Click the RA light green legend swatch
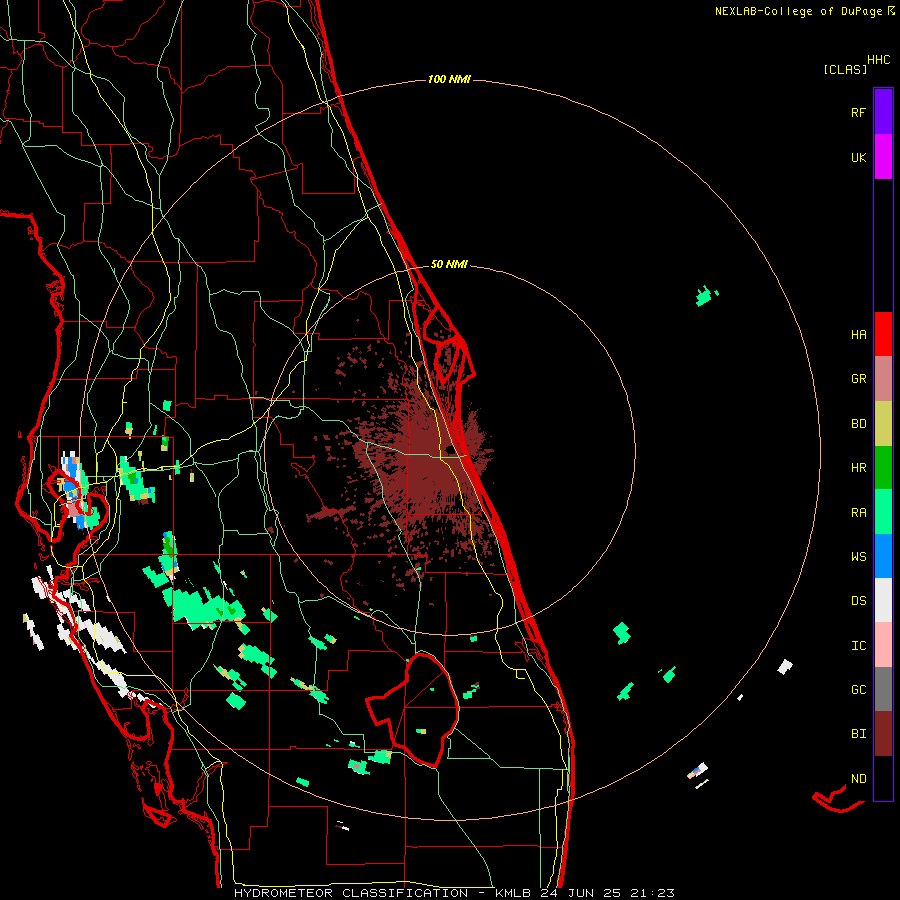900x900 pixels. tap(883, 512)
